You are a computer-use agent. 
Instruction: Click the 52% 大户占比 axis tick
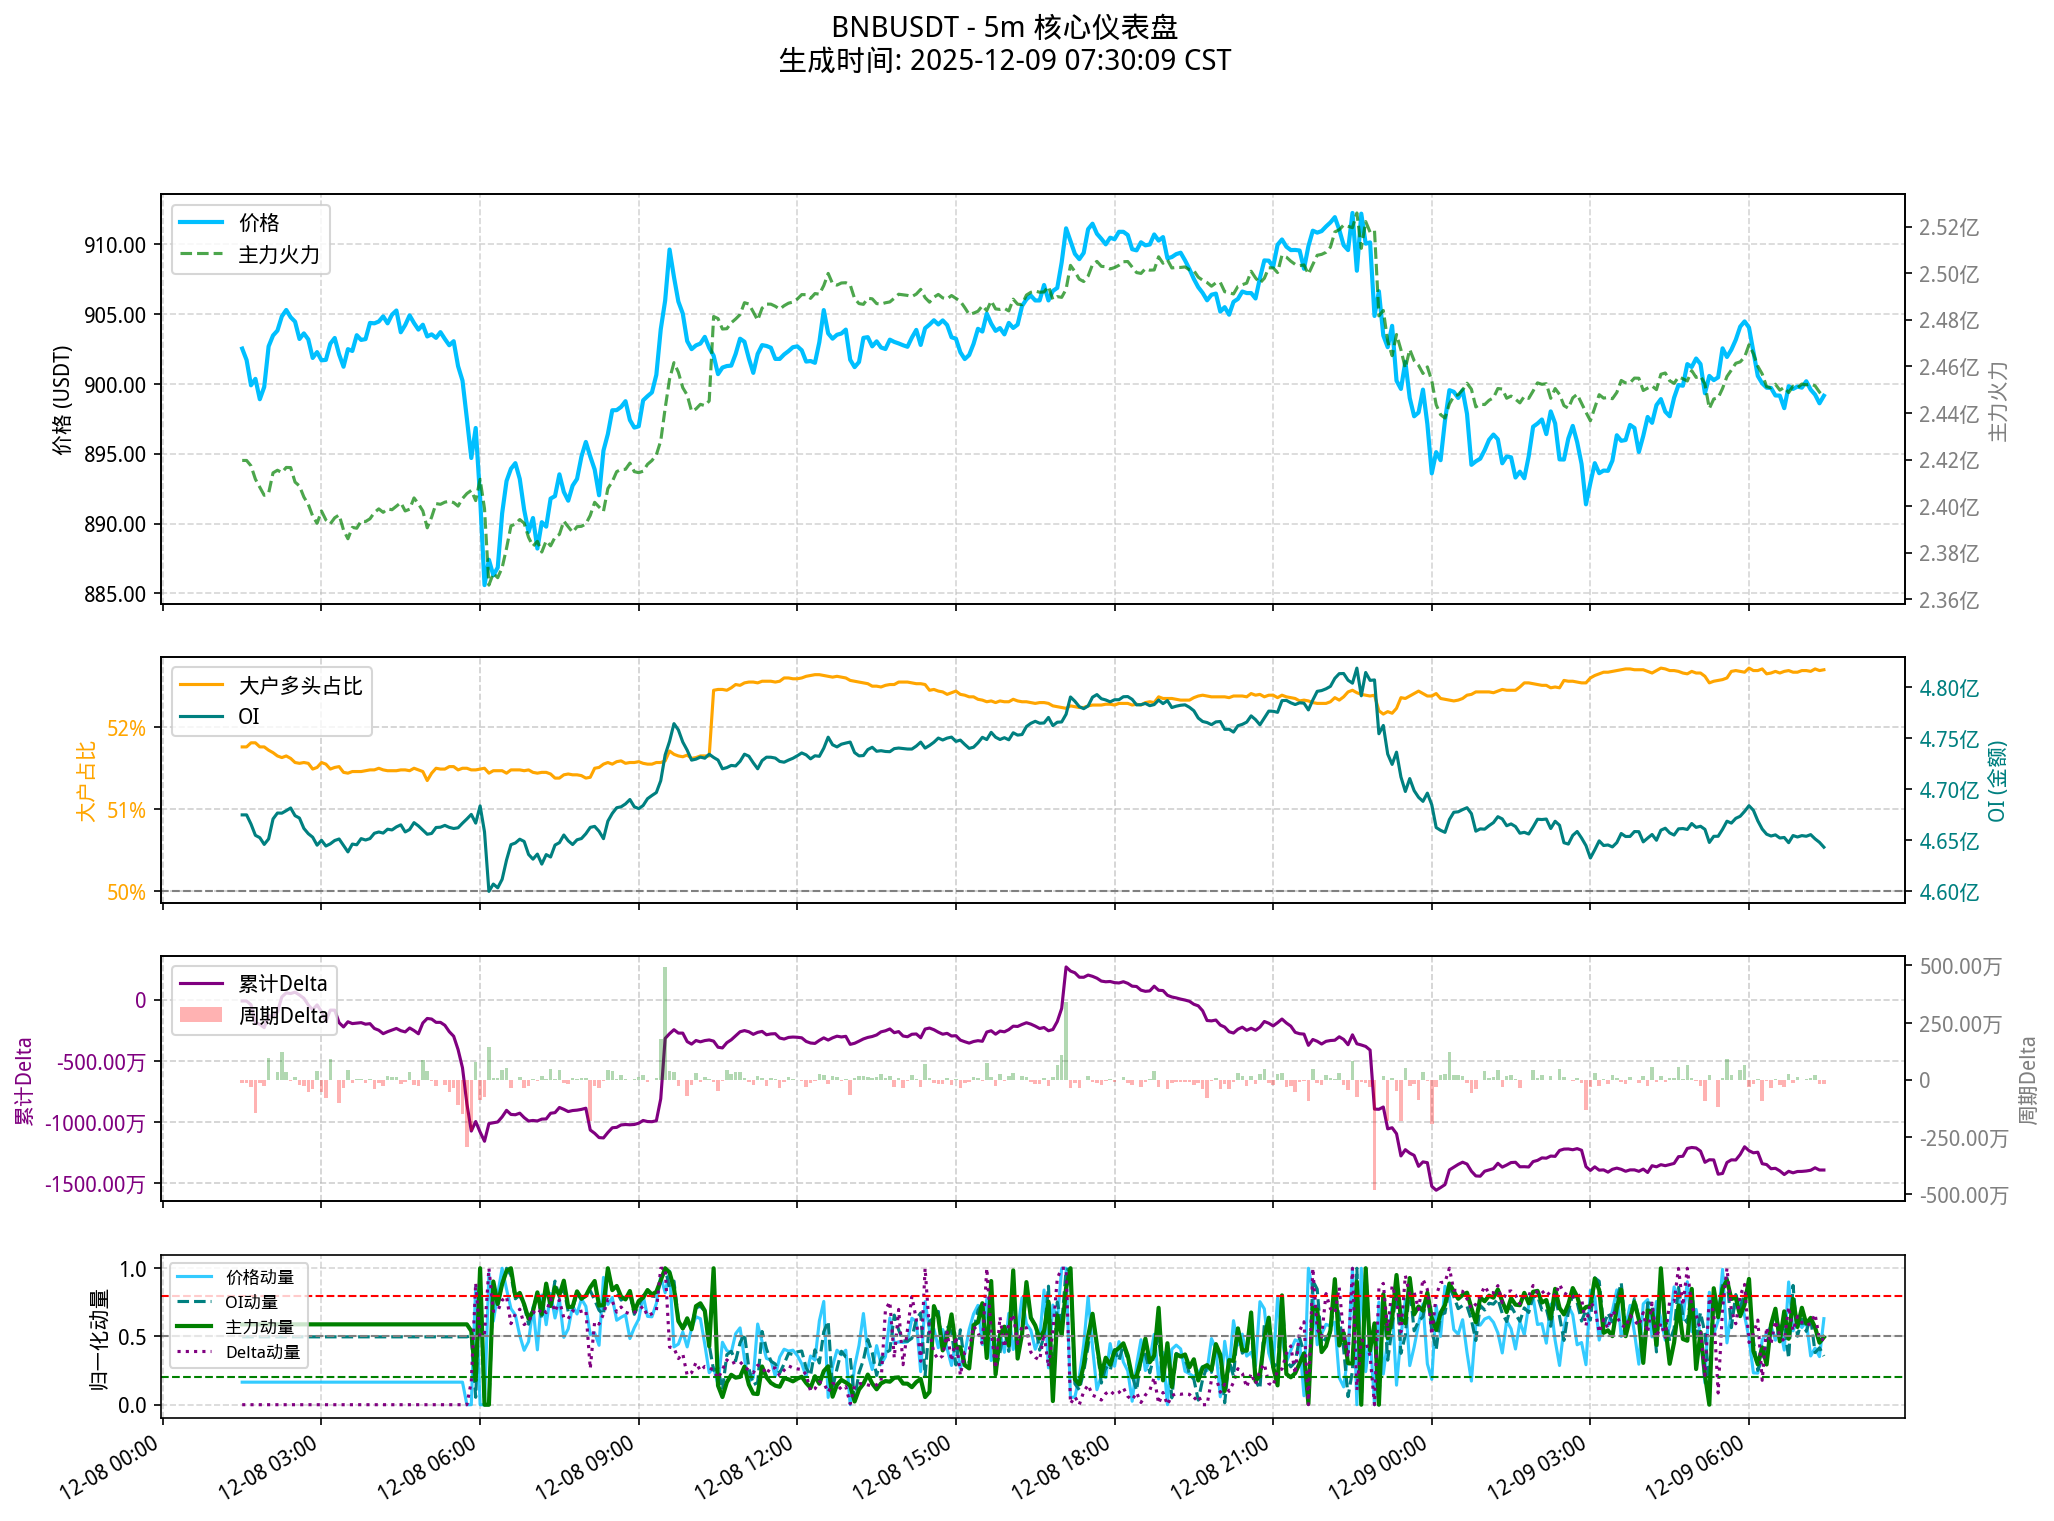pyautogui.click(x=126, y=729)
